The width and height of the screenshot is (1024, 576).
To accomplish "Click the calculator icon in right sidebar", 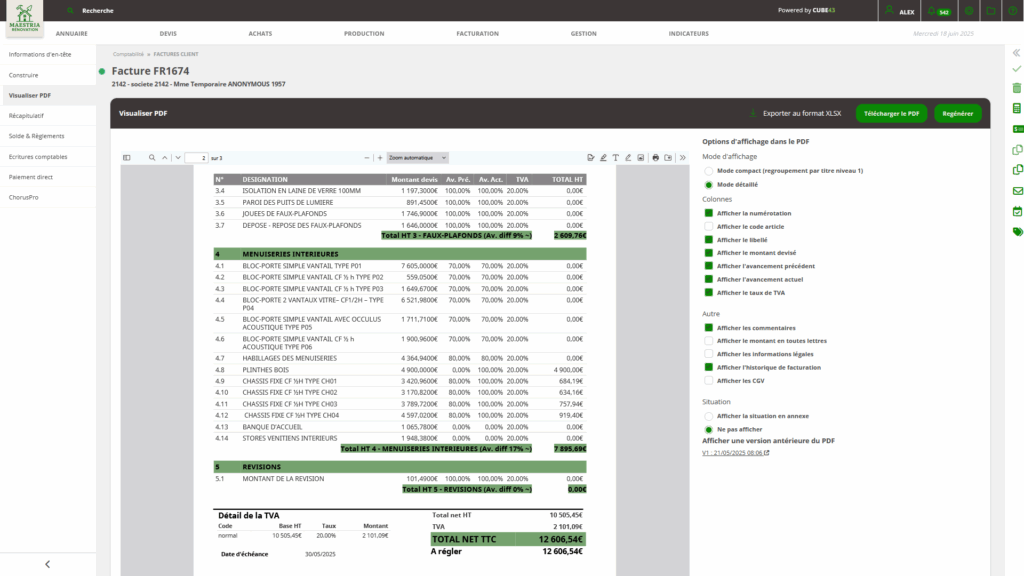I will tap(1017, 108).
